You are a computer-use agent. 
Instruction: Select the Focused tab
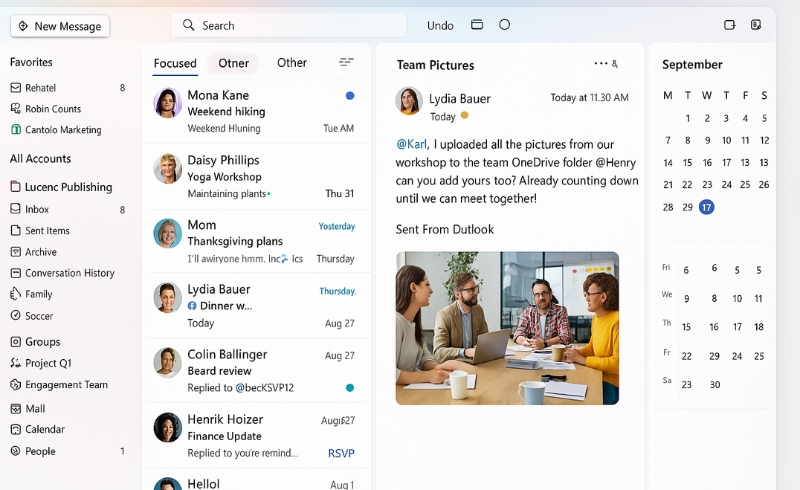(x=175, y=63)
